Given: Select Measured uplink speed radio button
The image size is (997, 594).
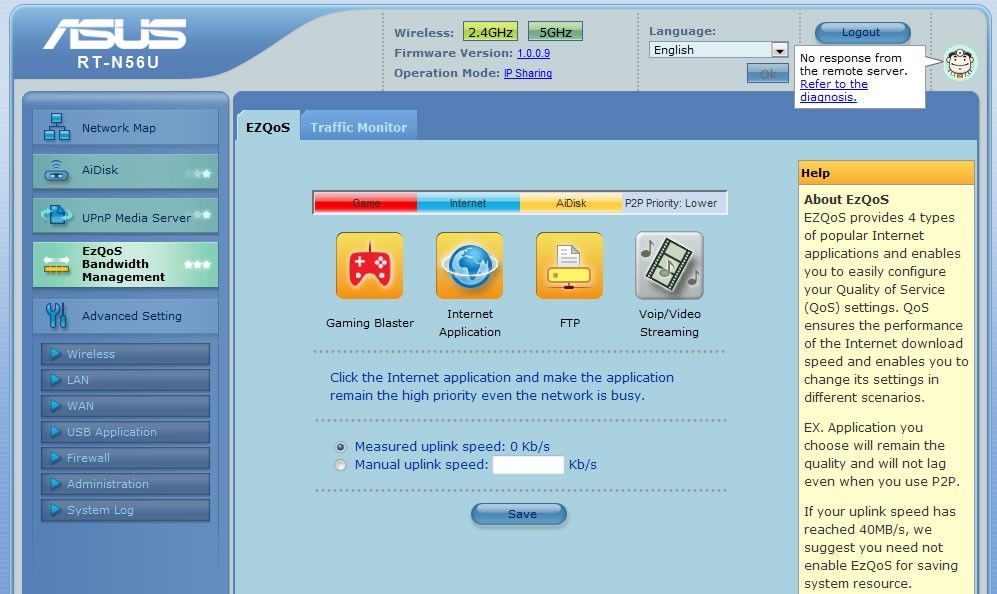Looking at the screenshot, I should 341,446.
